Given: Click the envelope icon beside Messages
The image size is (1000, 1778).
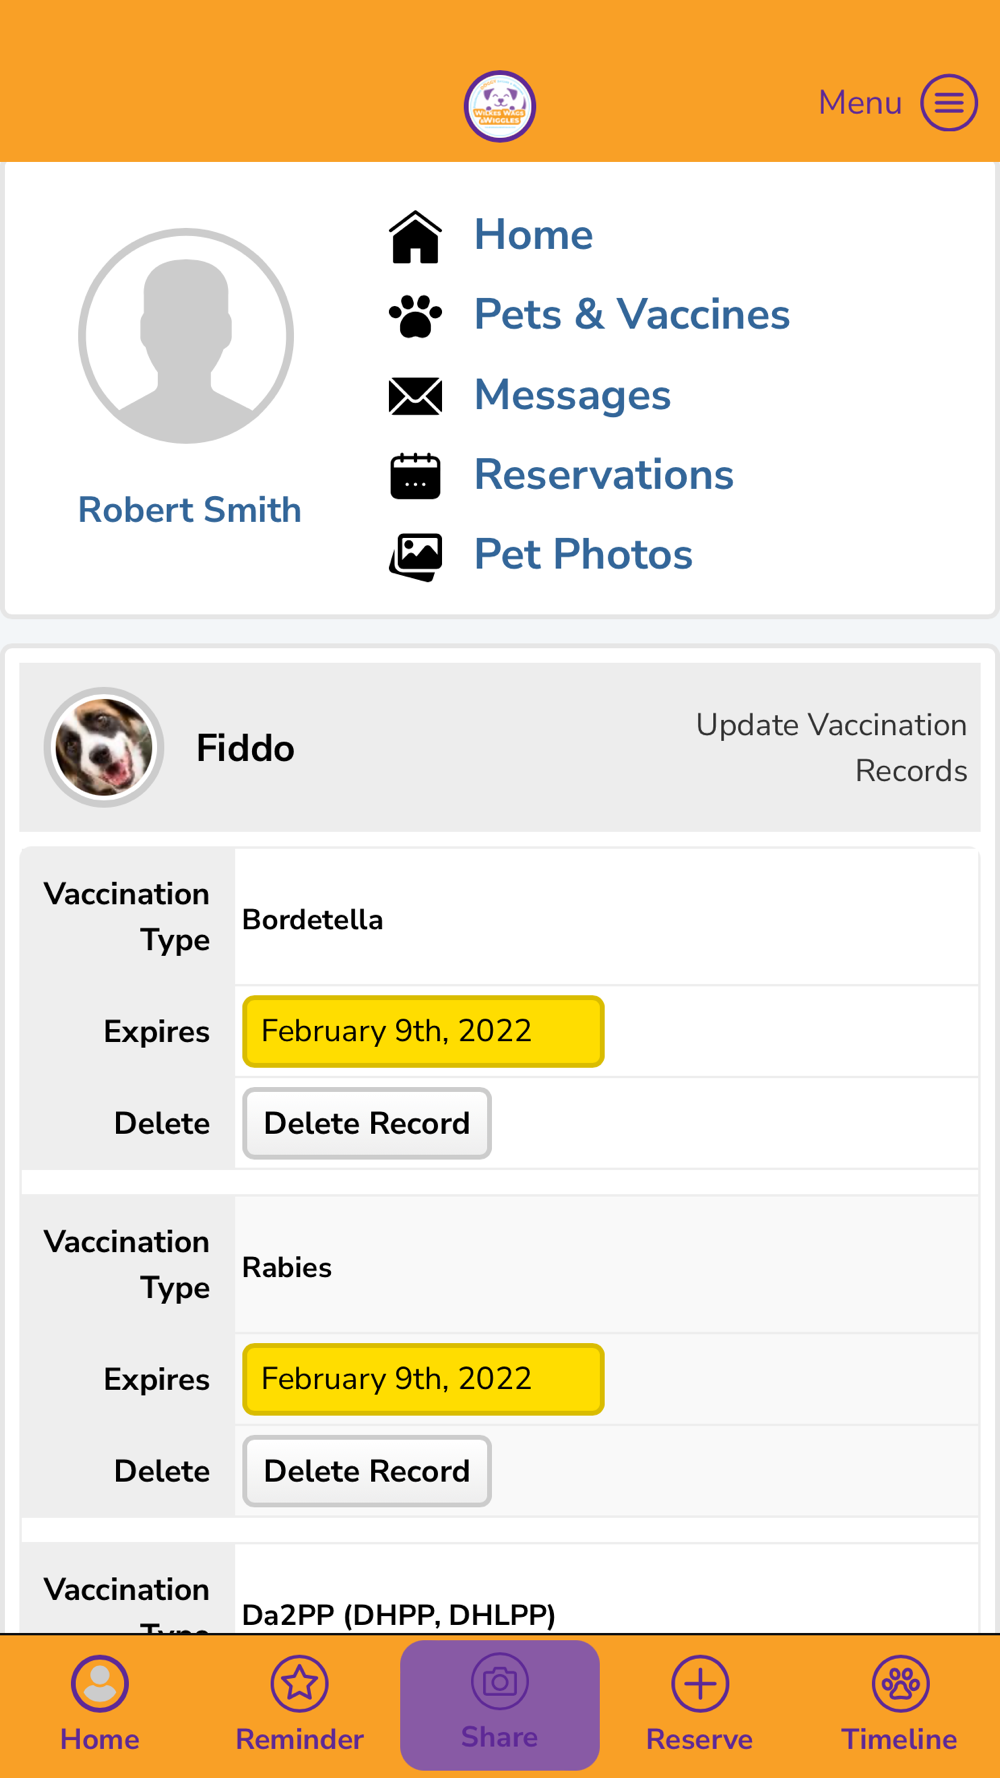Looking at the screenshot, I should pyautogui.click(x=415, y=396).
